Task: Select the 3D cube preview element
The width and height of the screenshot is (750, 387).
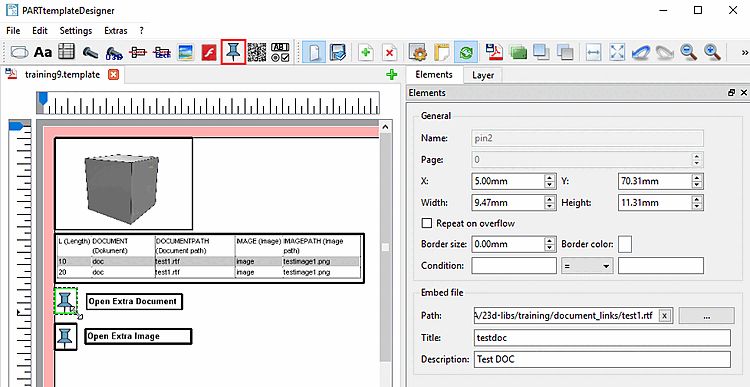Action: tap(124, 184)
